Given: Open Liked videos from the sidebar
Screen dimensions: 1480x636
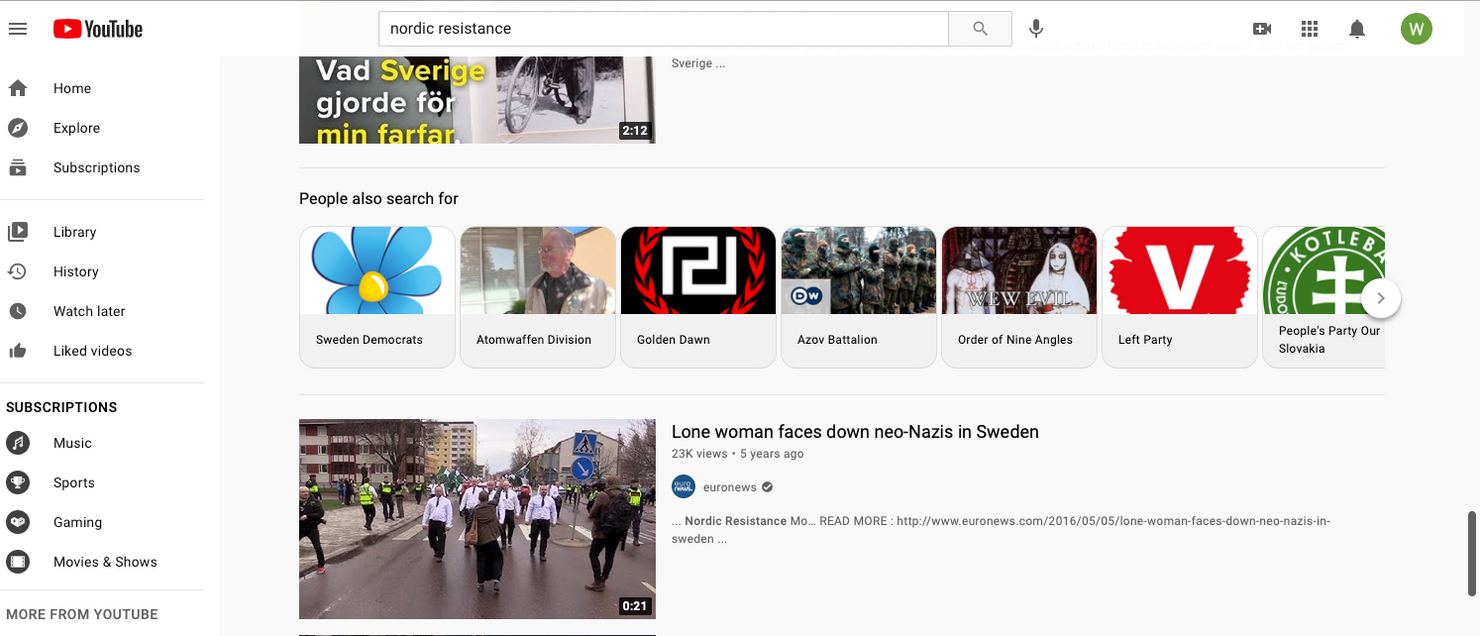Looking at the screenshot, I should [93, 351].
